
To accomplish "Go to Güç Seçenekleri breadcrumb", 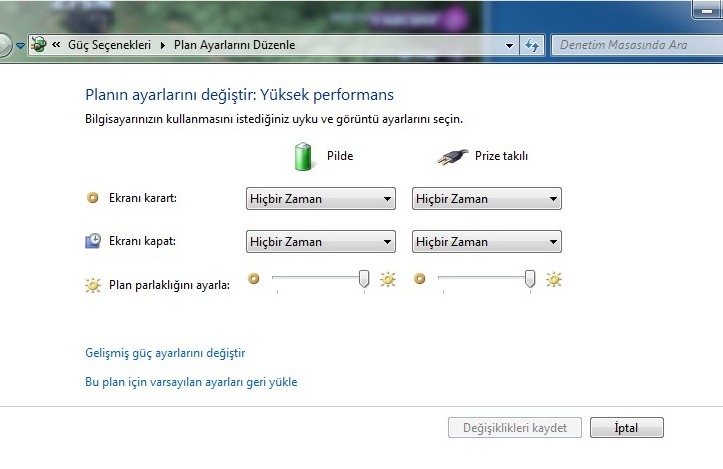I will tap(109, 45).
